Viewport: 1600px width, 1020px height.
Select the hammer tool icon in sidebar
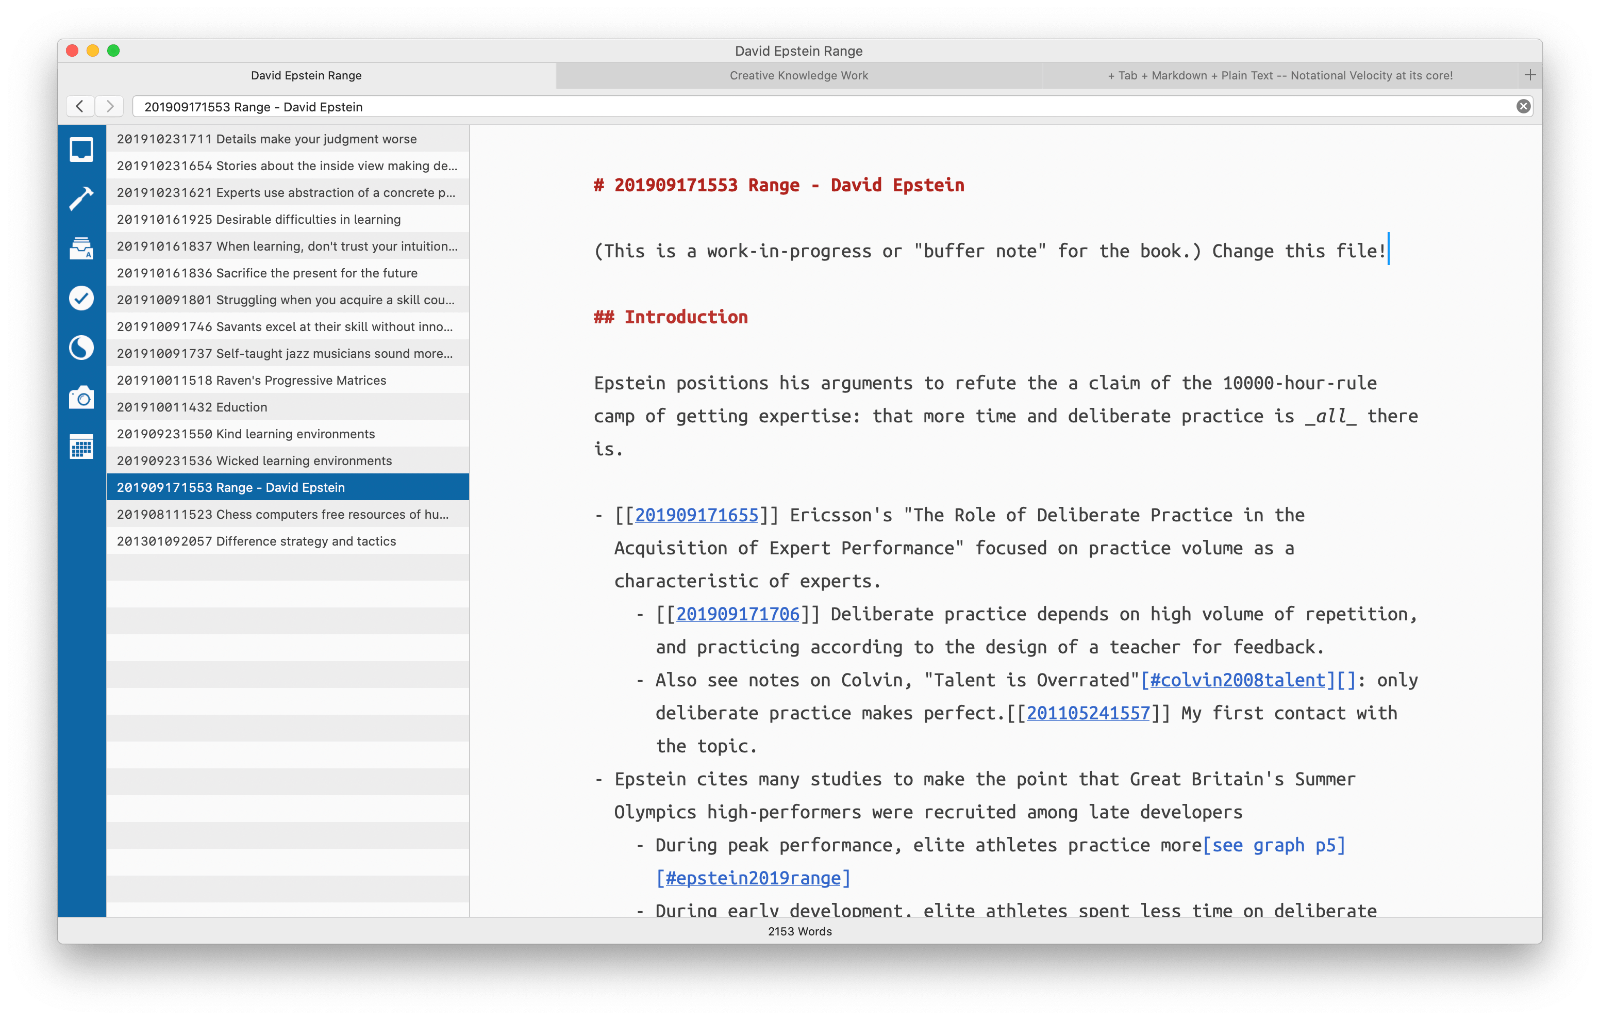(82, 199)
